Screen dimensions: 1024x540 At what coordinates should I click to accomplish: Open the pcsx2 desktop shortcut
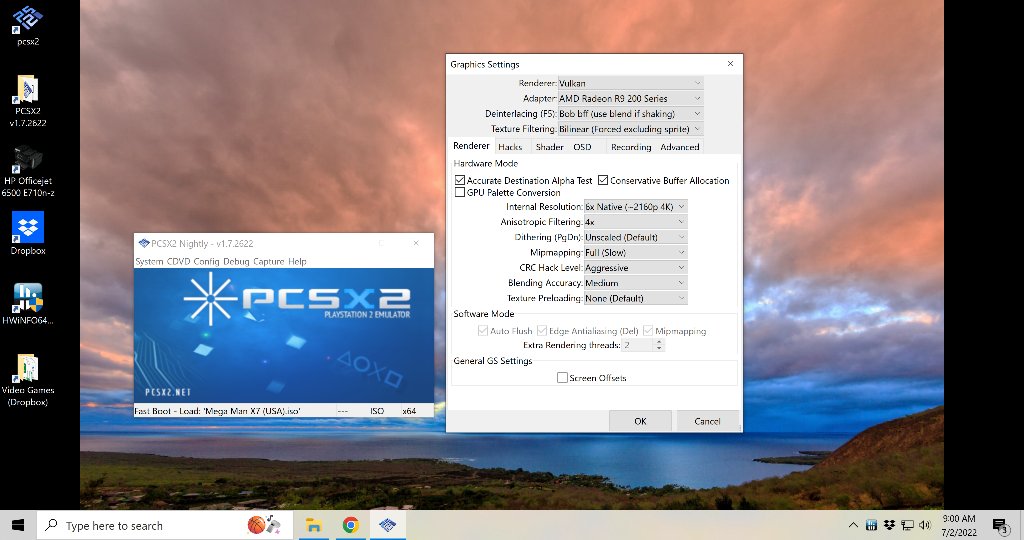coord(27,25)
